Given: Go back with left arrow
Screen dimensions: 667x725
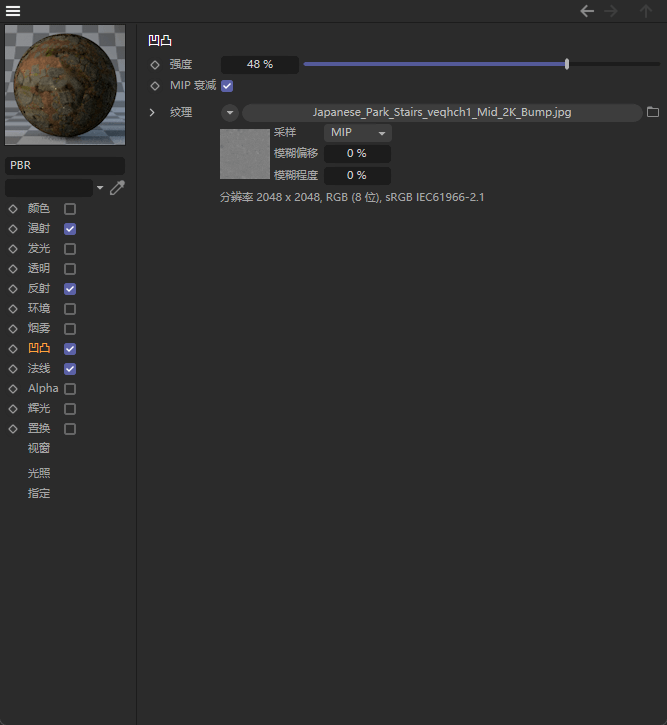Looking at the screenshot, I should [x=587, y=11].
